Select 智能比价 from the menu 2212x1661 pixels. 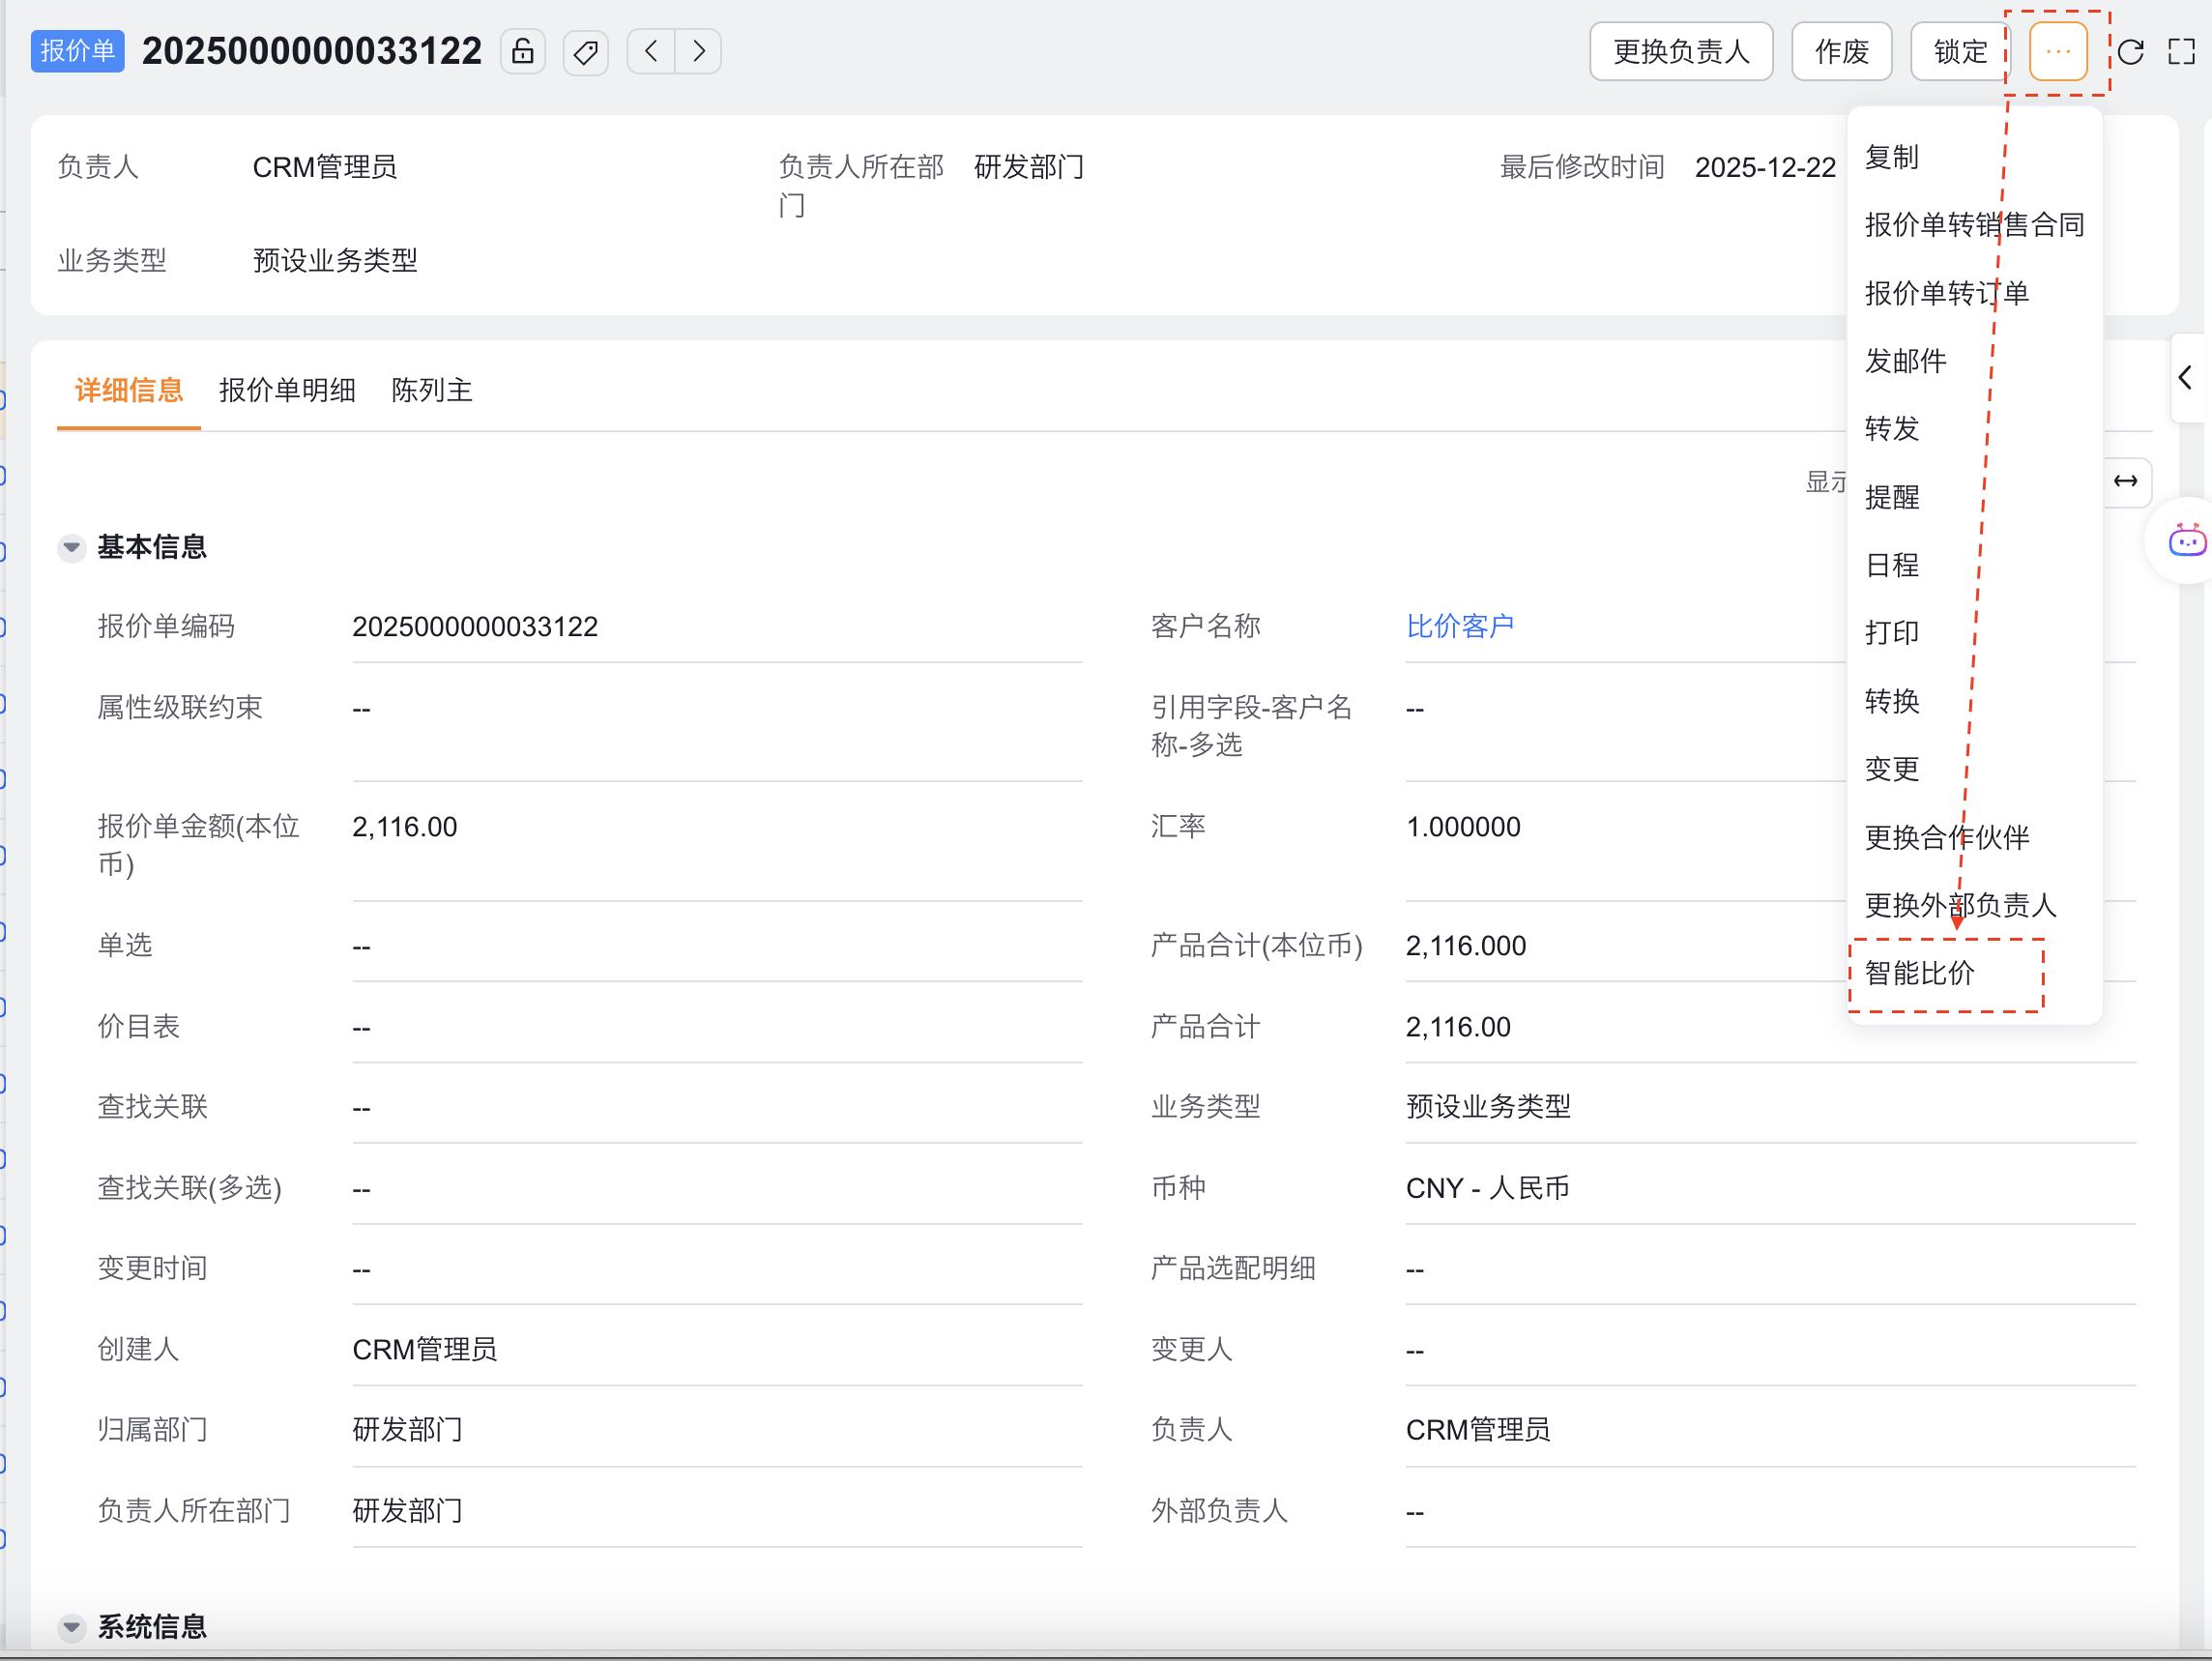tap(1919, 973)
